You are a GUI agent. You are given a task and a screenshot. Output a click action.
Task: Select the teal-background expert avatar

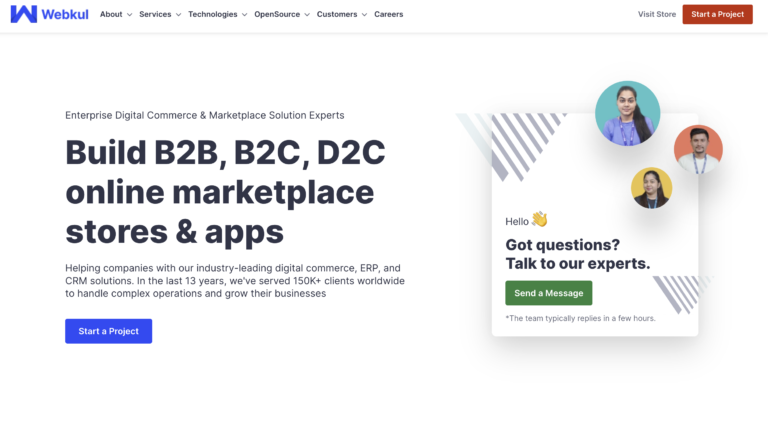coord(627,113)
